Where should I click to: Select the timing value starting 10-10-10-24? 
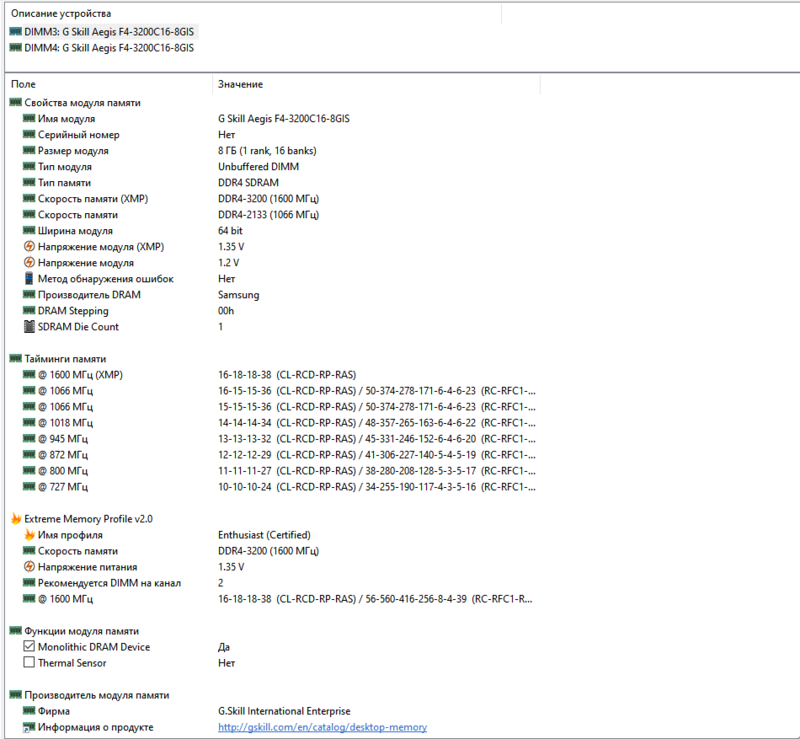click(x=377, y=487)
